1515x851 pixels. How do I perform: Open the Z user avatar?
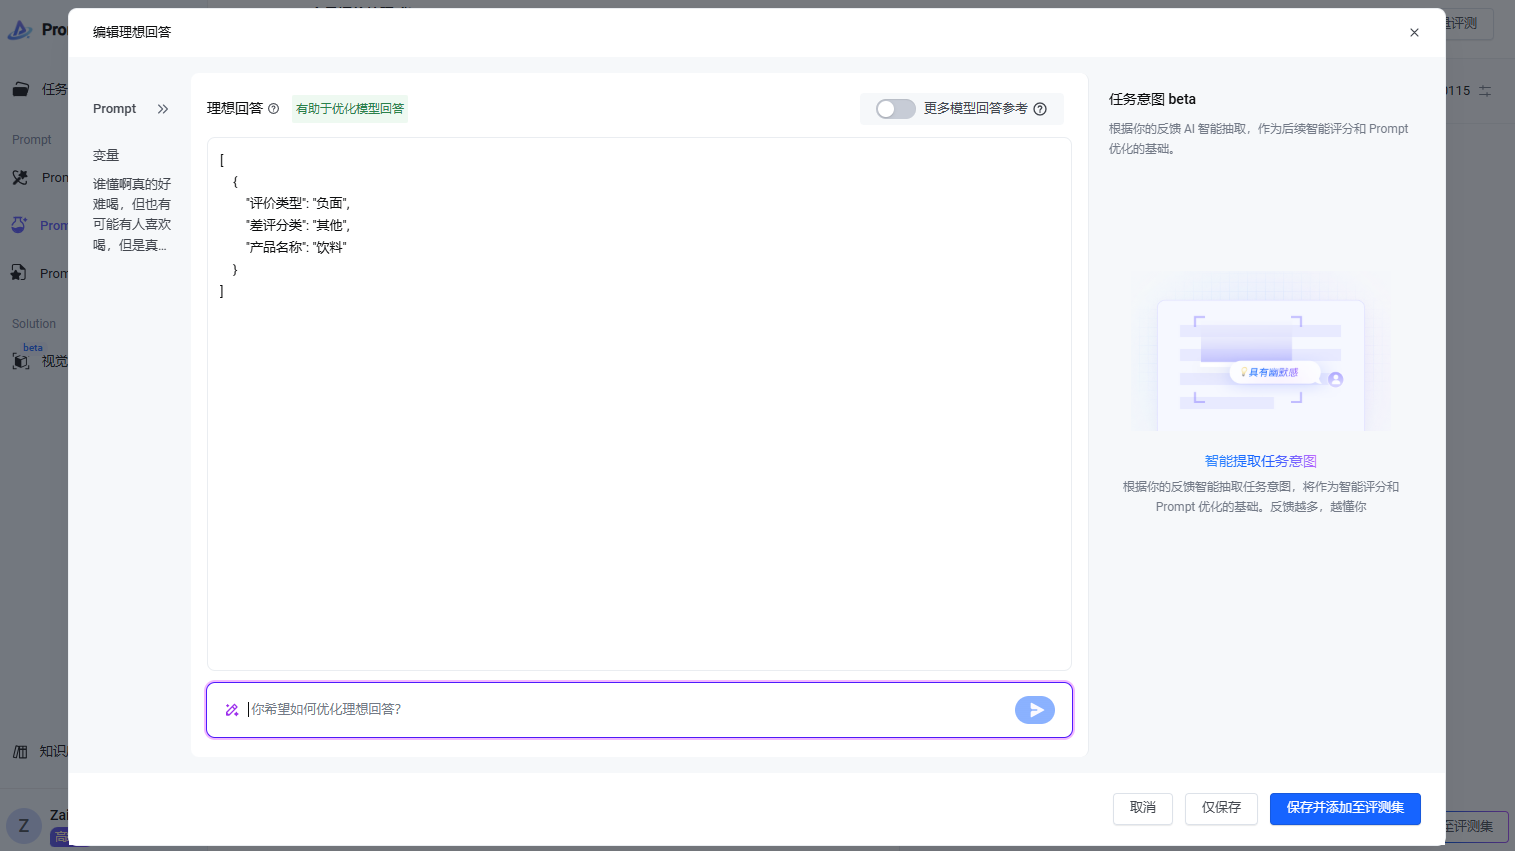(24, 826)
